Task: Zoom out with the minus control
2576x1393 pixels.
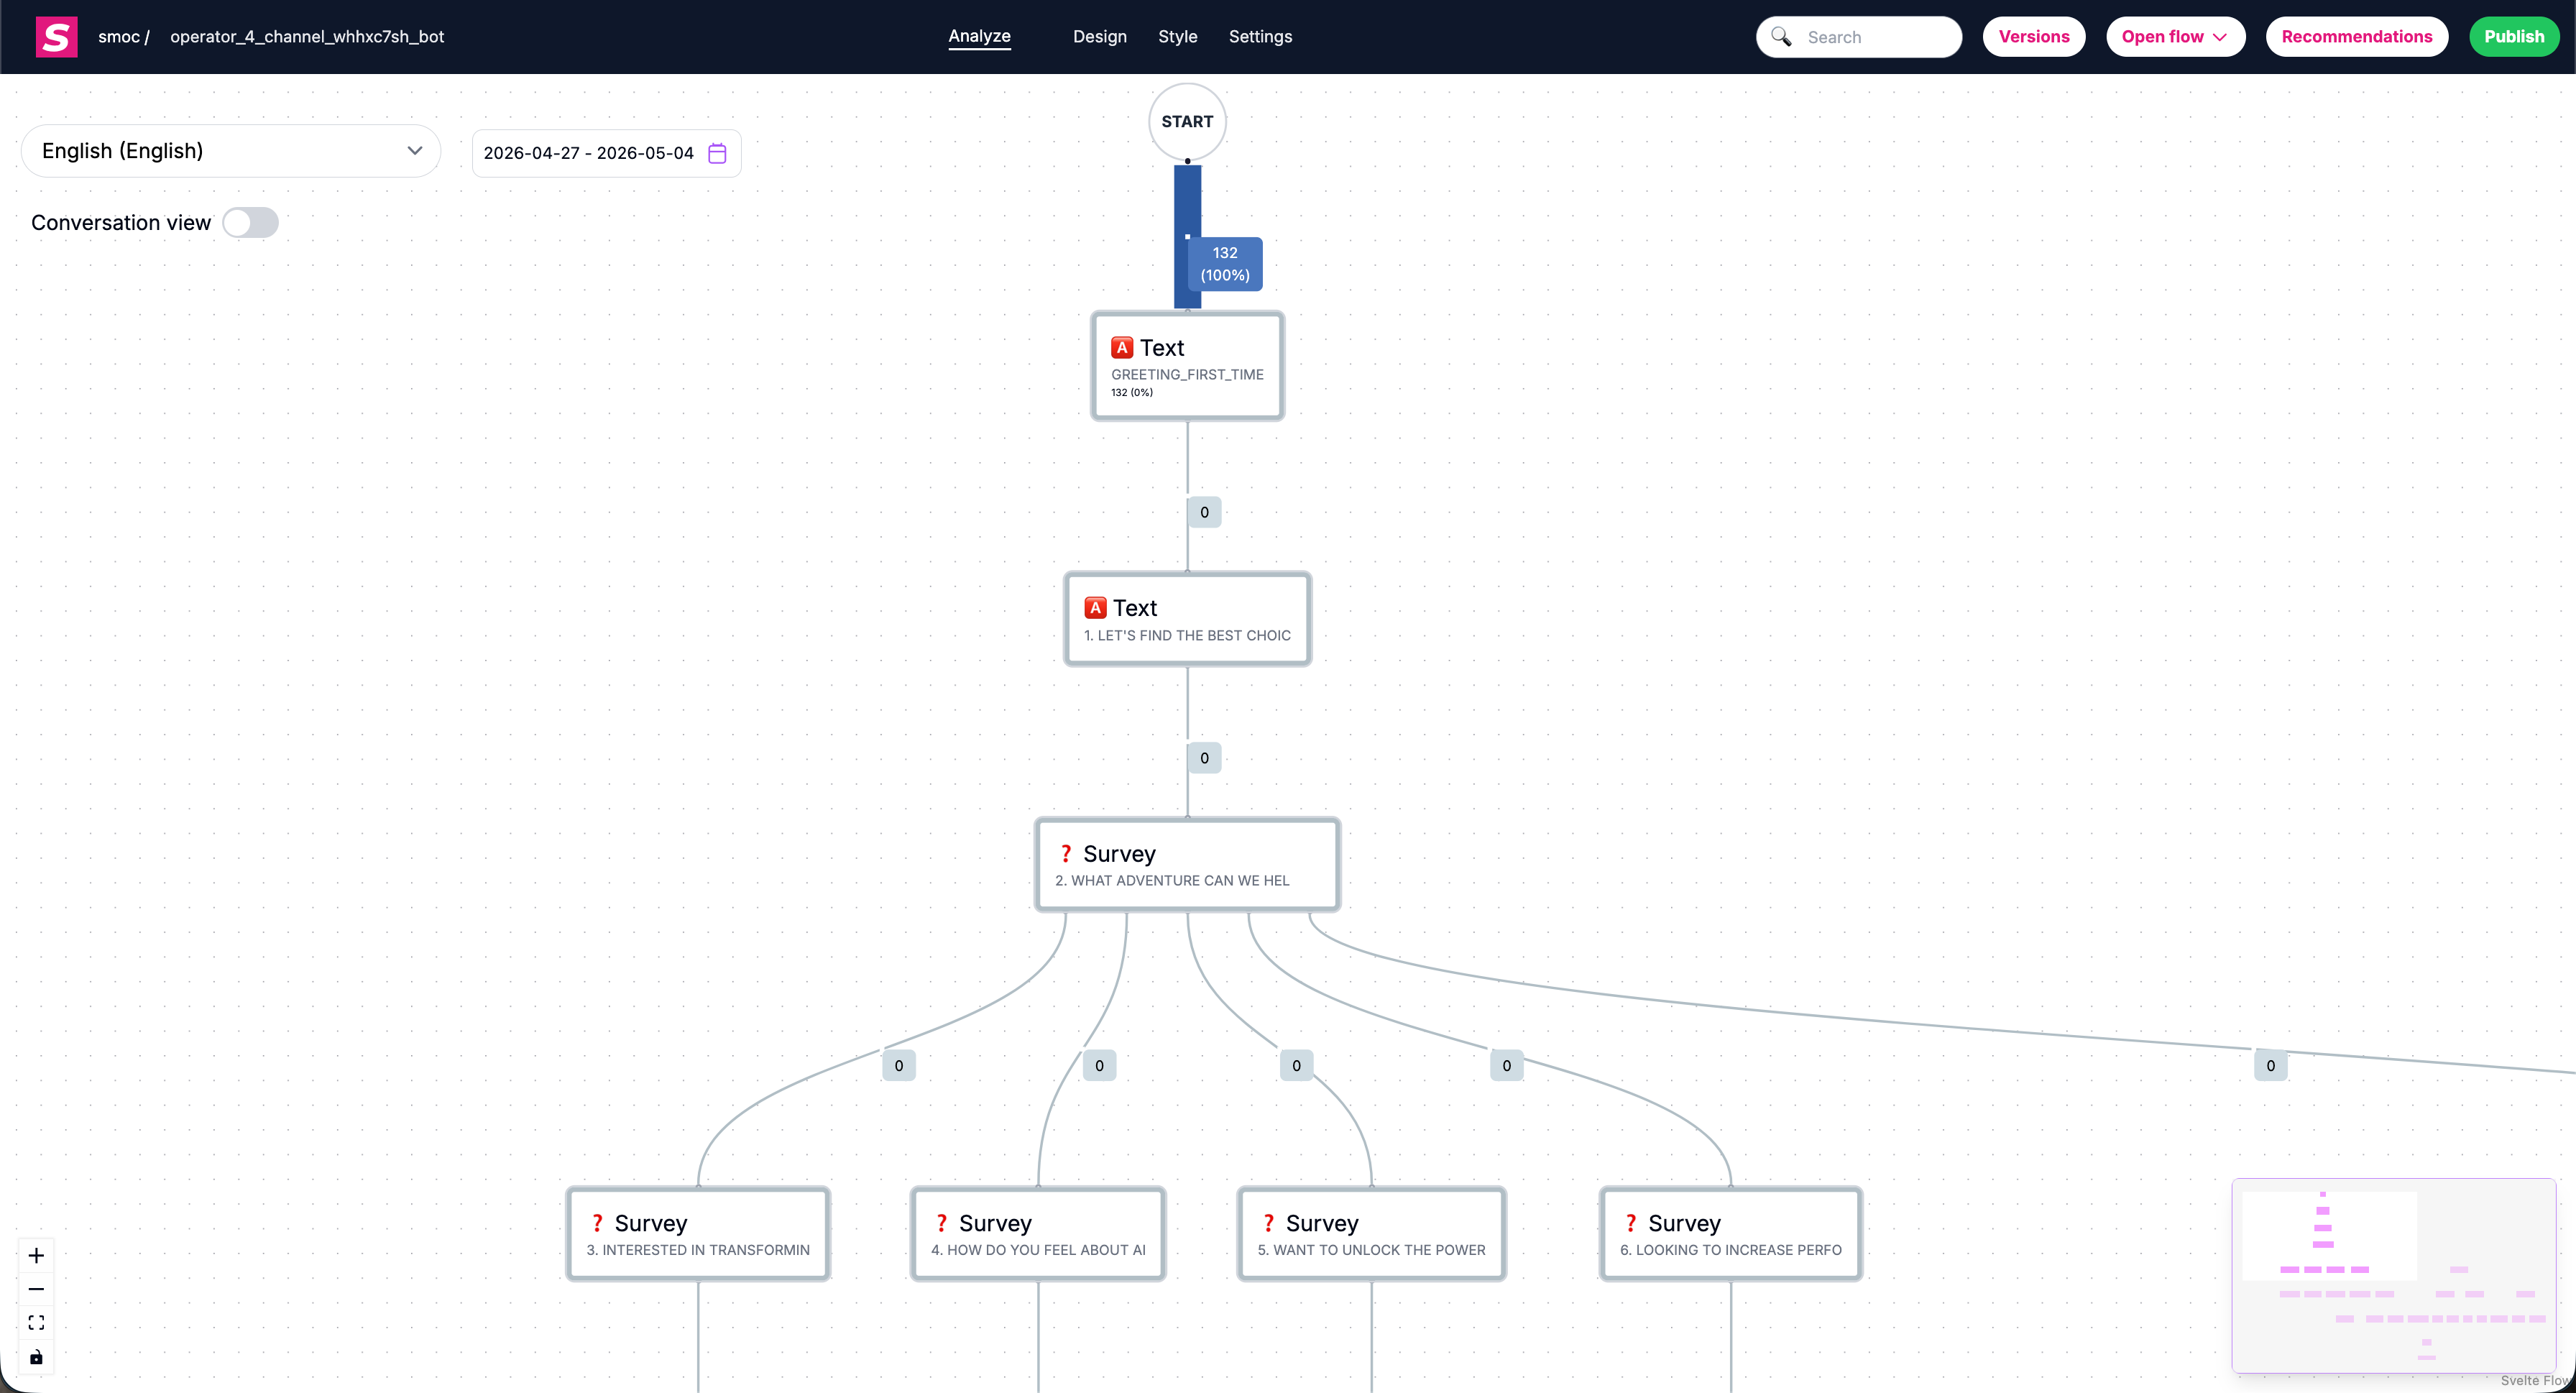Action: pos(36,1289)
